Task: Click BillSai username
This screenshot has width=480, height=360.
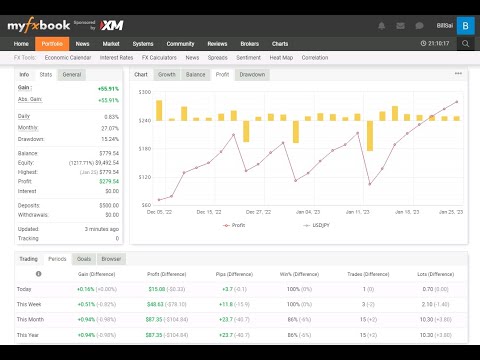Action: pyautogui.click(x=445, y=26)
